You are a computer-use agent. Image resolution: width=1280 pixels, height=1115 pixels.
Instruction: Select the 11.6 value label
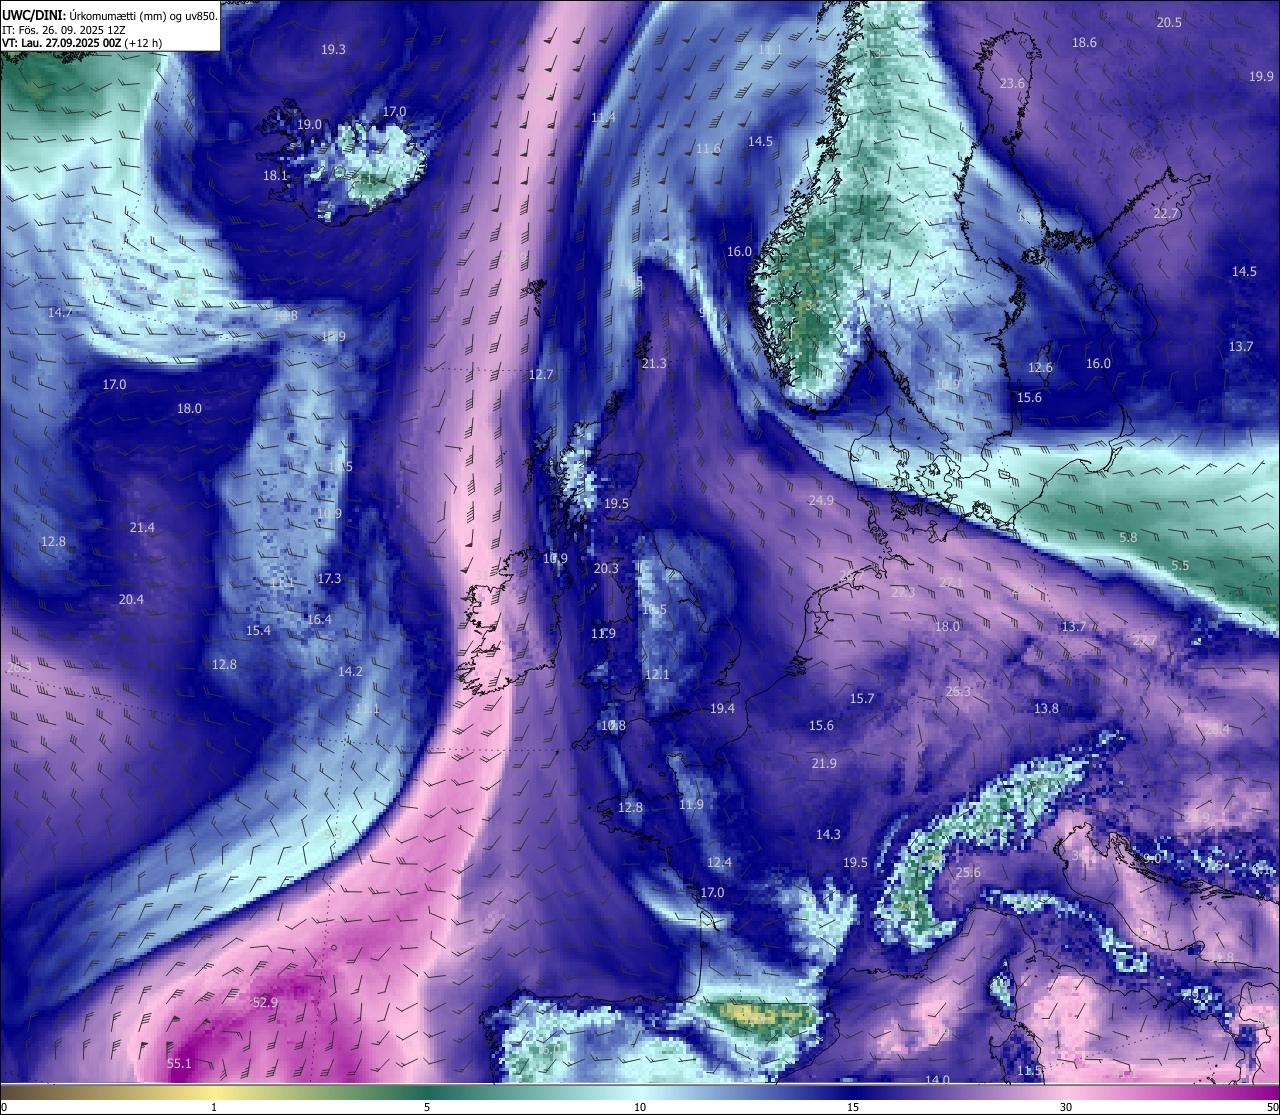click(x=708, y=149)
